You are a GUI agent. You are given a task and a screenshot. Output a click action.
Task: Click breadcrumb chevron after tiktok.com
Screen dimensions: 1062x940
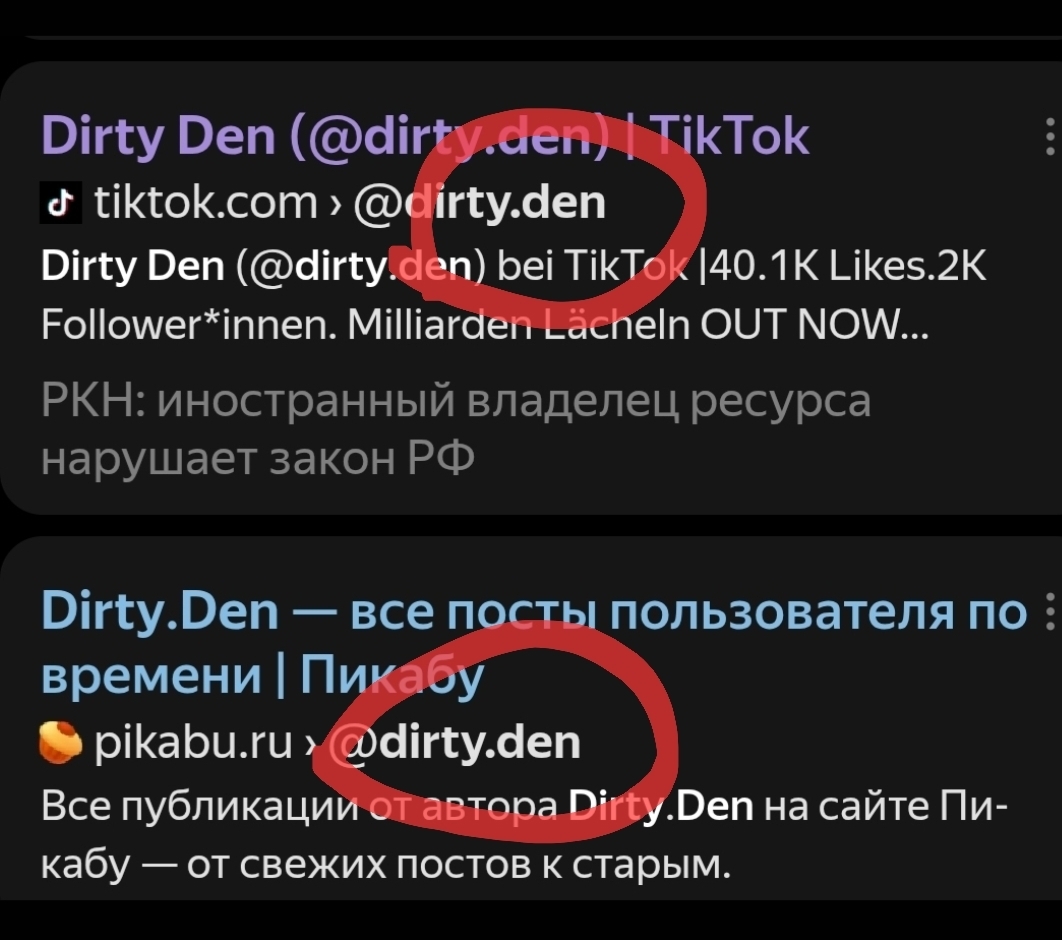click(x=335, y=203)
